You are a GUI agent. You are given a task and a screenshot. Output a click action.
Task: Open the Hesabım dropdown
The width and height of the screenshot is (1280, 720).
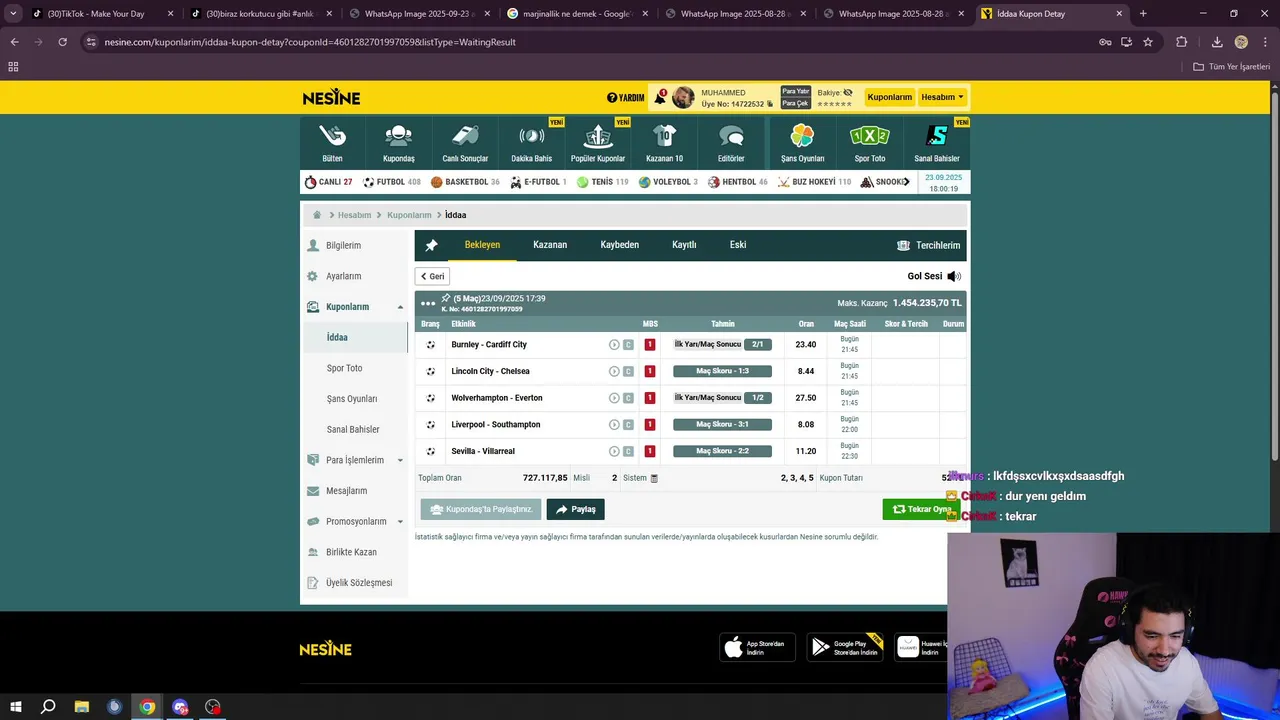pos(942,97)
